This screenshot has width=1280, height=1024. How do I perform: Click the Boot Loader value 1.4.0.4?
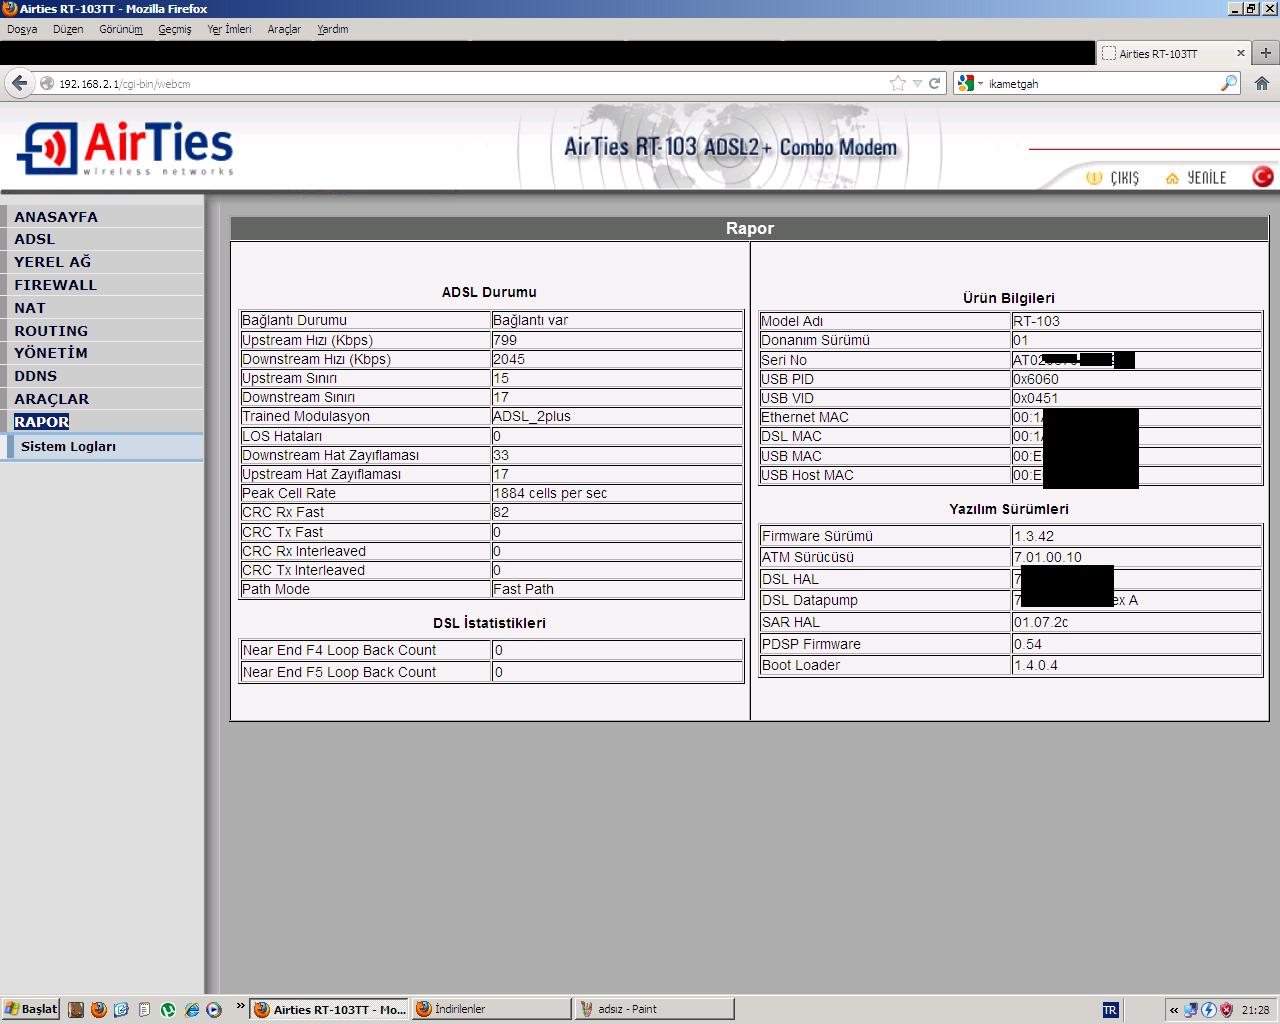point(1136,665)
